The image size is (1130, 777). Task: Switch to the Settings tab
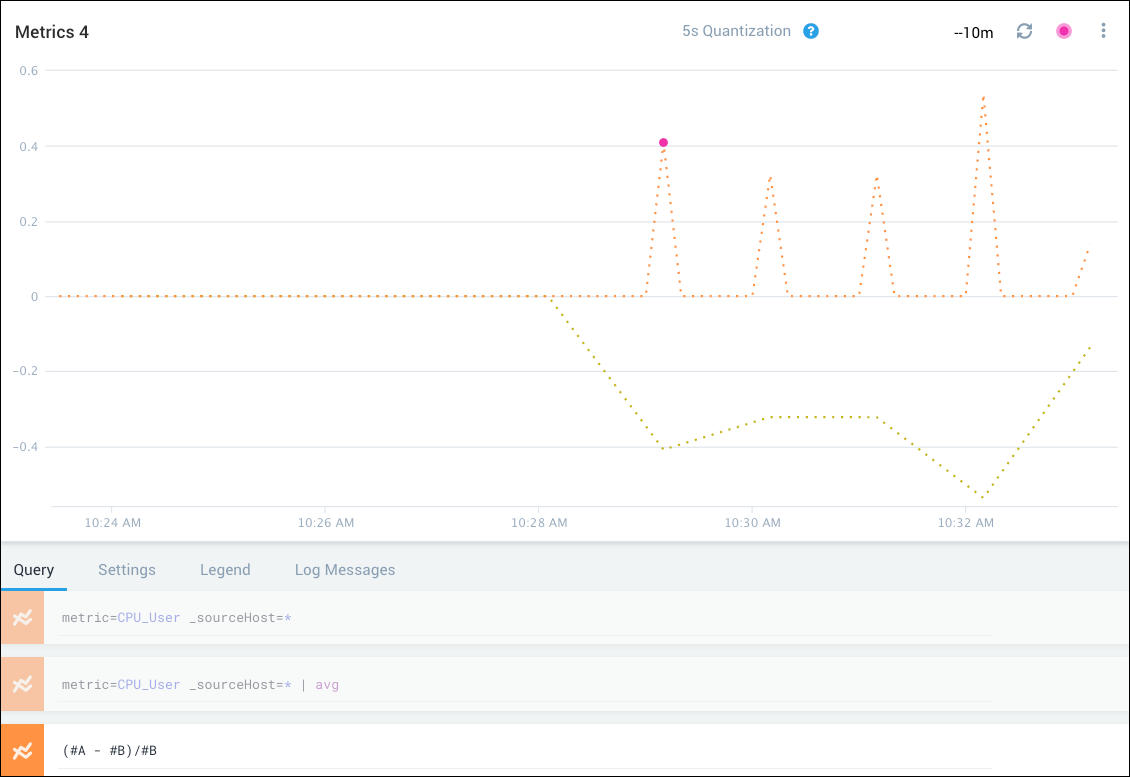point(127,570)
